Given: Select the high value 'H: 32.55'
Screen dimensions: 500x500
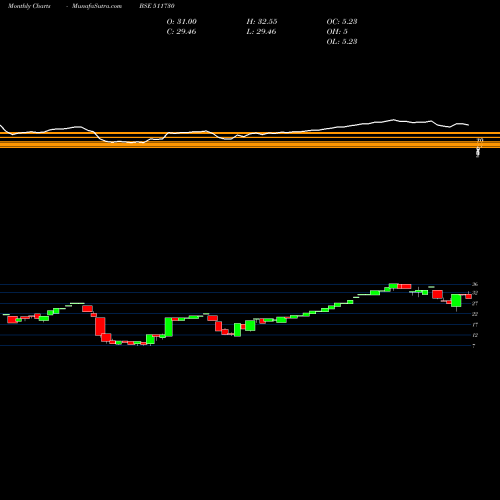Looking at the screenshot, I should pos(262,22).
